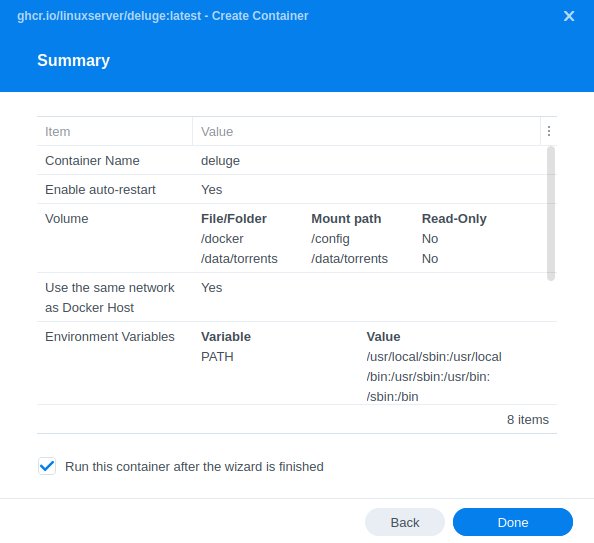Toggle Run this container after wizard checkbox
Screen dimensions: 594x543
coord(47,466)
